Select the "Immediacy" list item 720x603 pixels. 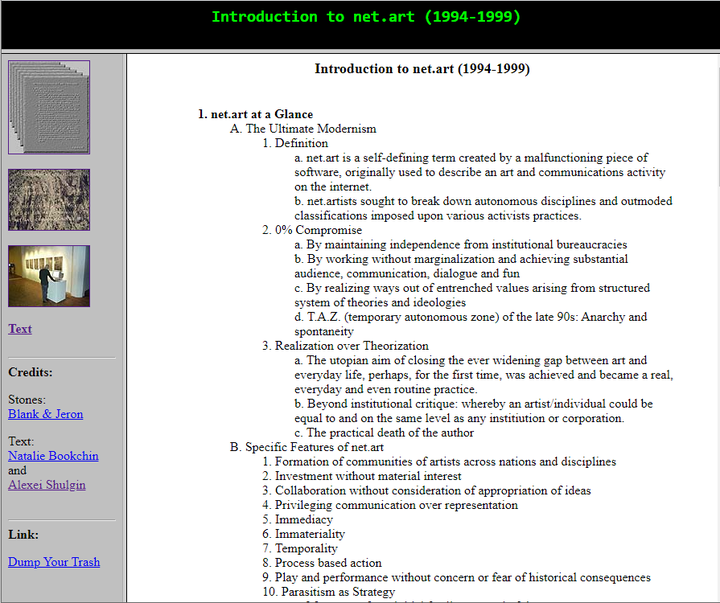click(x=304, y=520)
